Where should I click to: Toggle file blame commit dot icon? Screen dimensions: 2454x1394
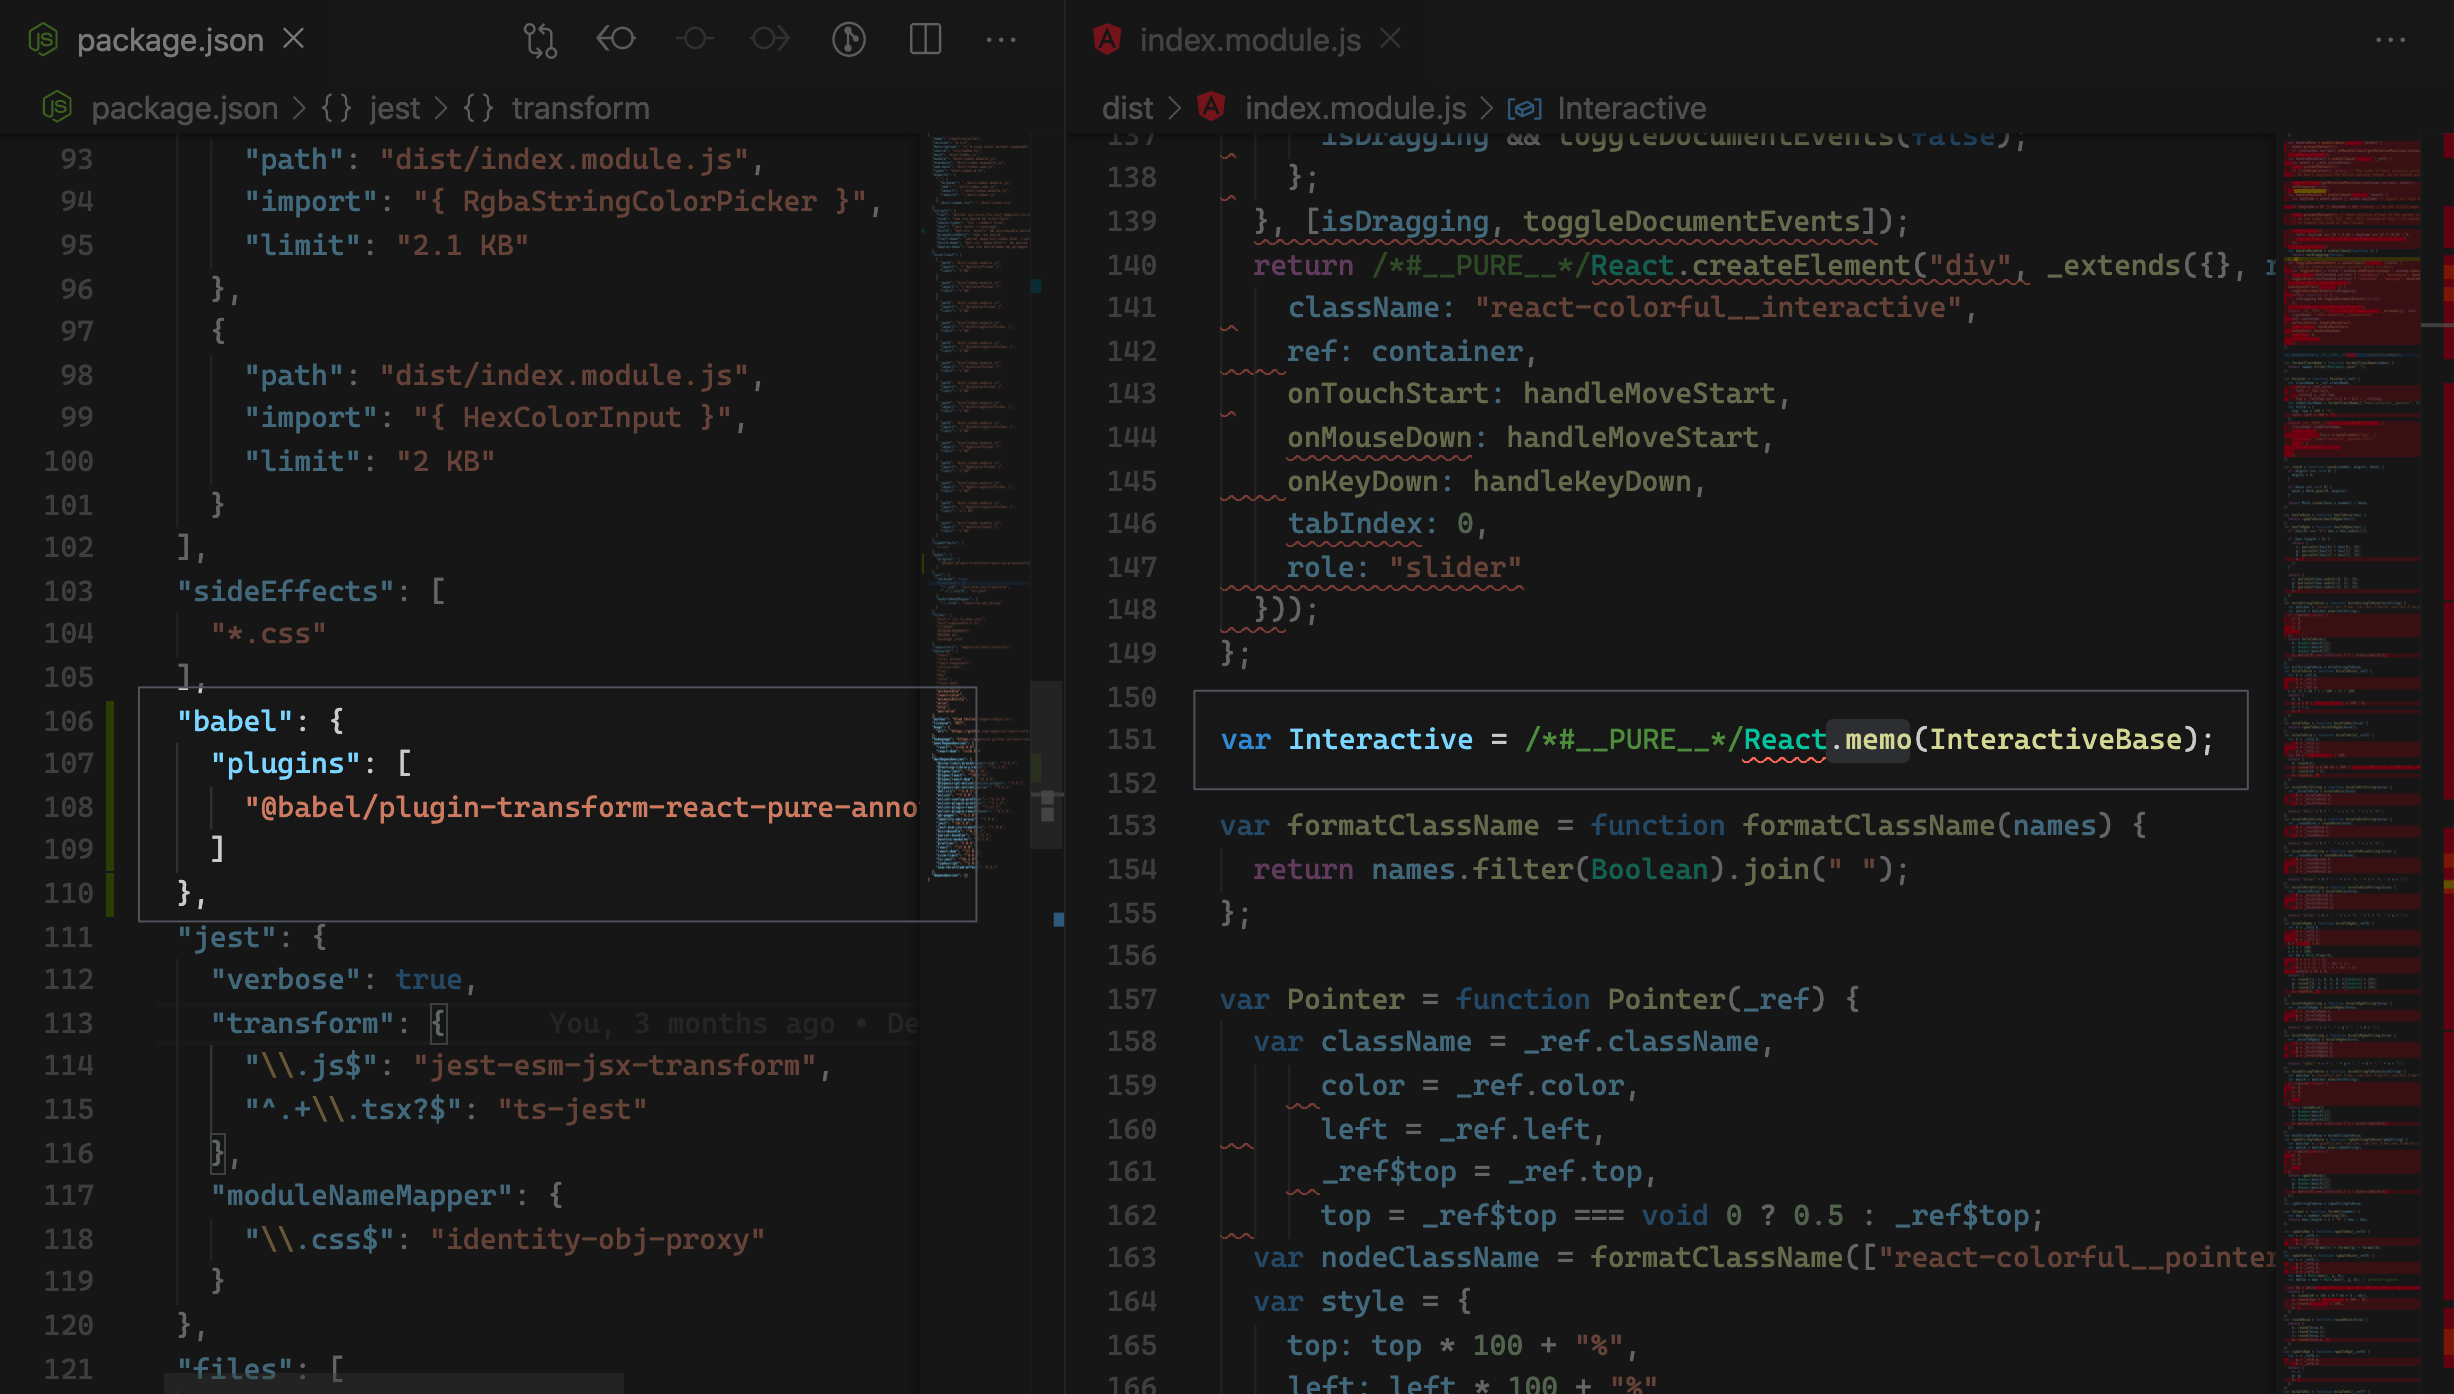[x=694, y=40]
